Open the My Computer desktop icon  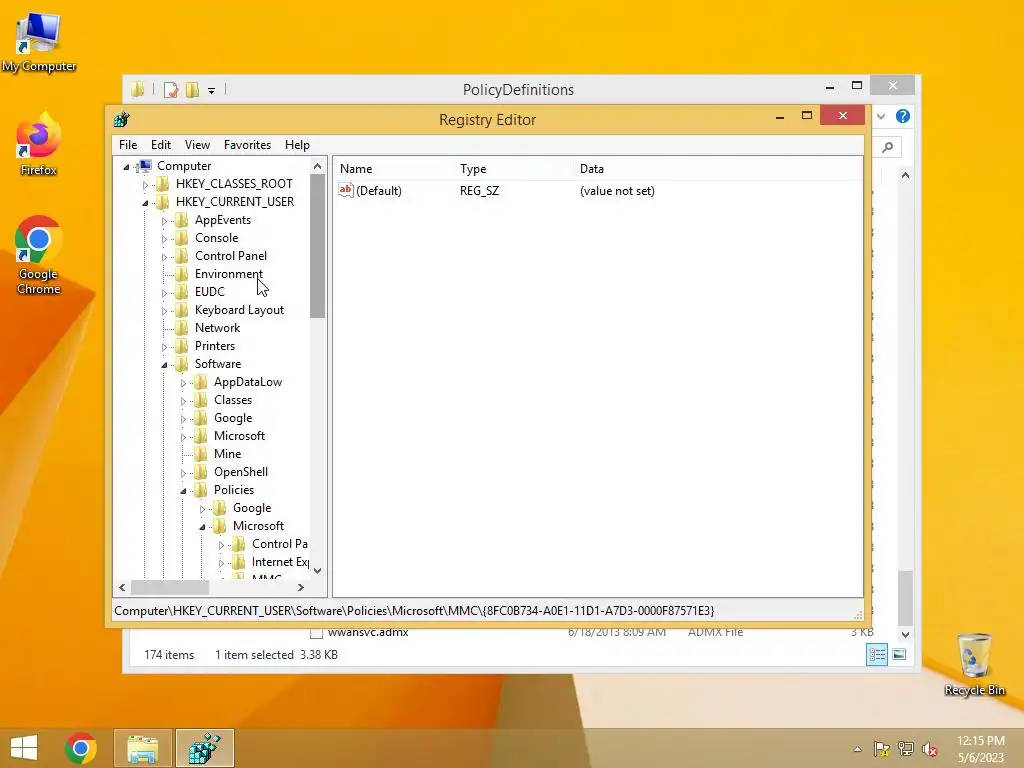click(x=39, y=42)
